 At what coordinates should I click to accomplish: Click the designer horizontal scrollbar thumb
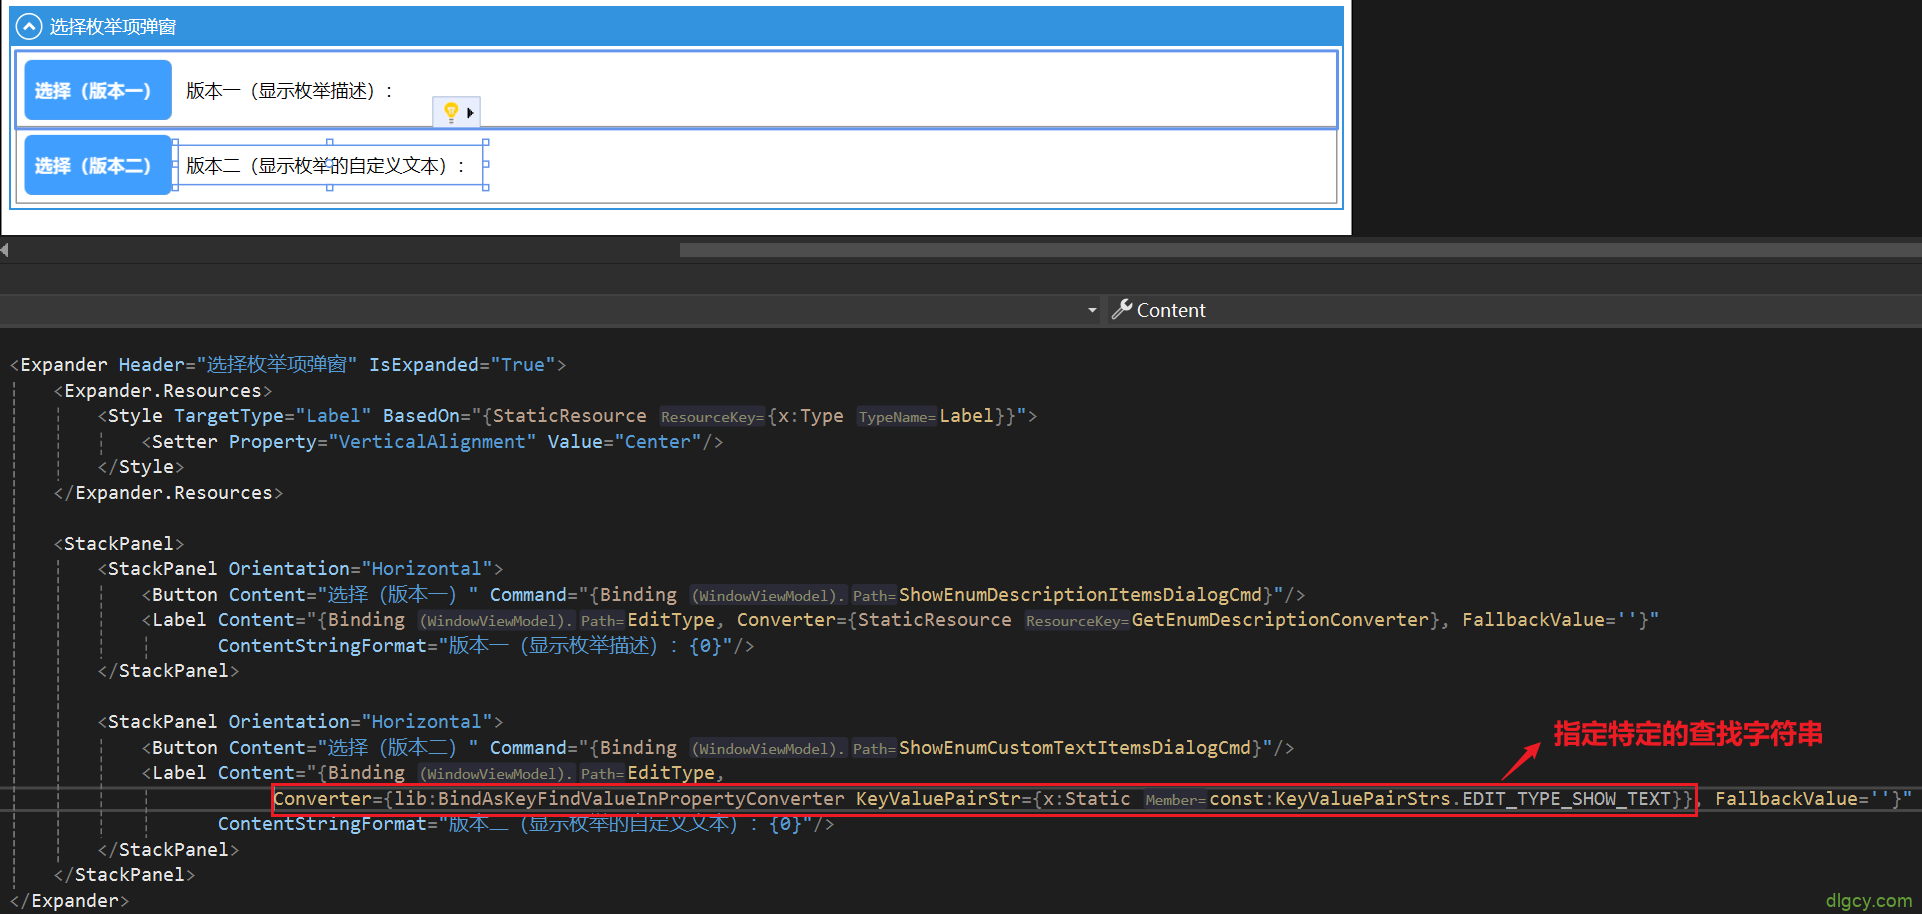1300,250
